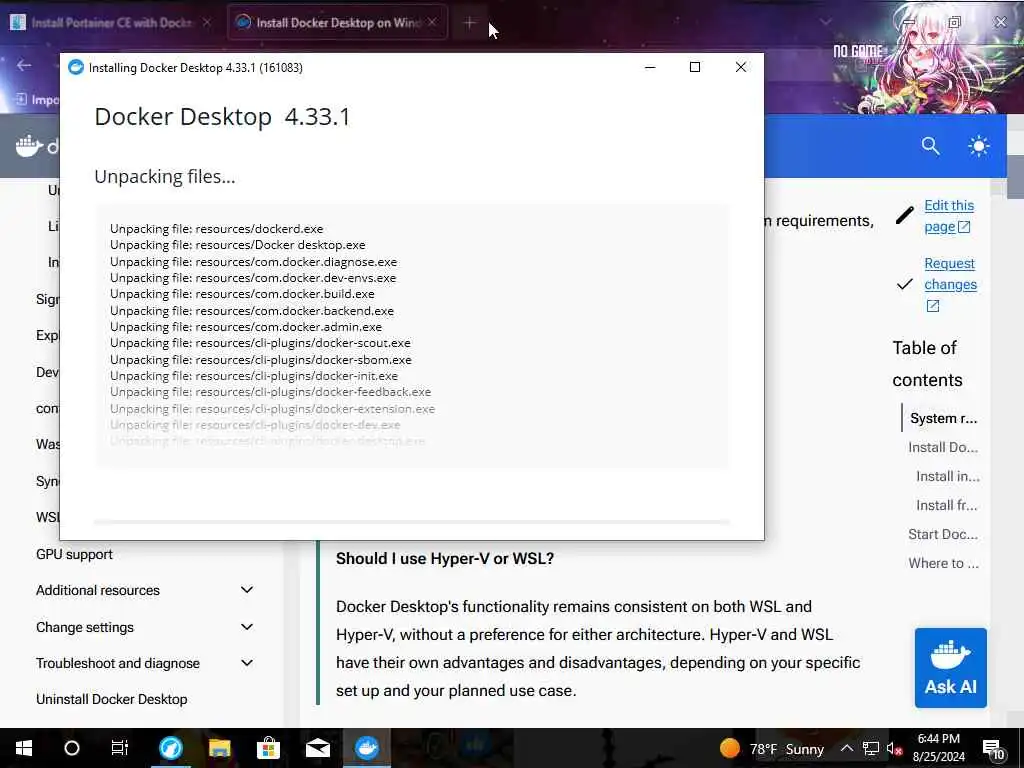Click Docker installer icon in taskbar
Viewport: 1024px width, 768px height.
(366, 748)
